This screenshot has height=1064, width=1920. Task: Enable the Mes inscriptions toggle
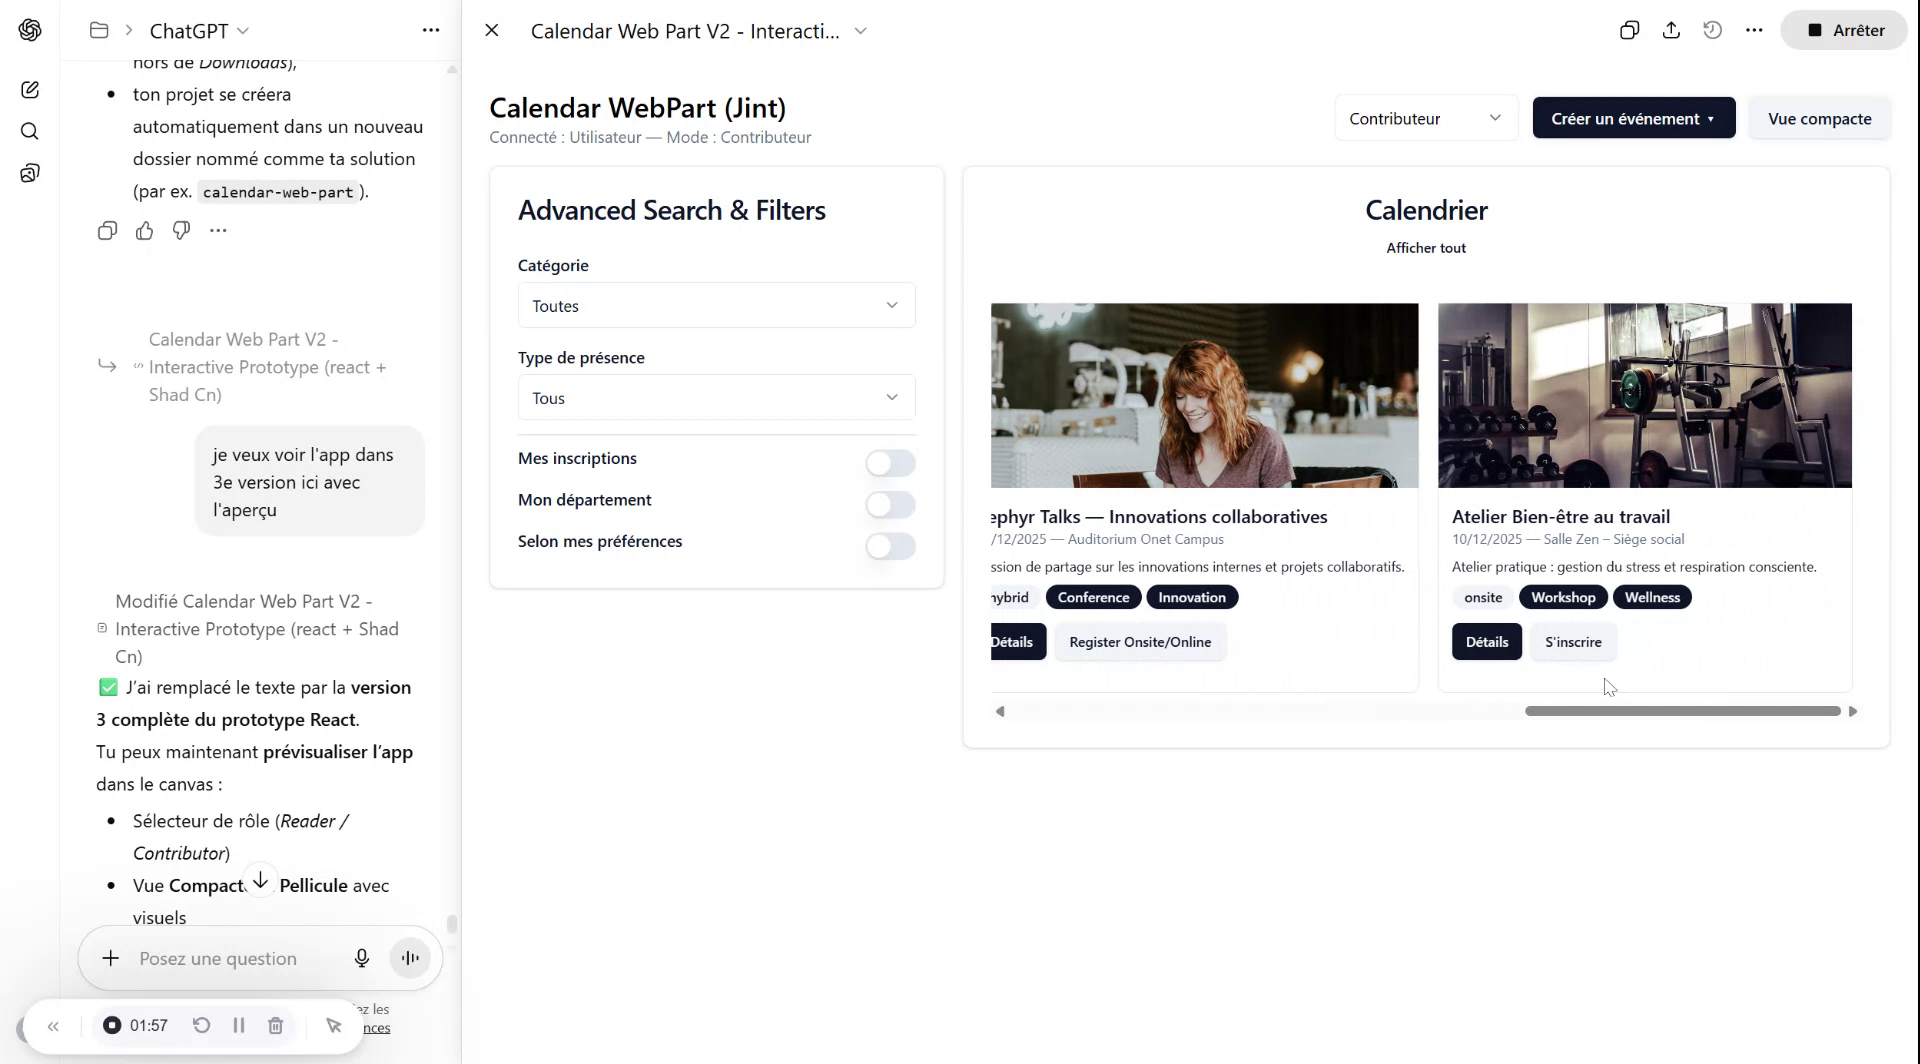coord(889,462)
